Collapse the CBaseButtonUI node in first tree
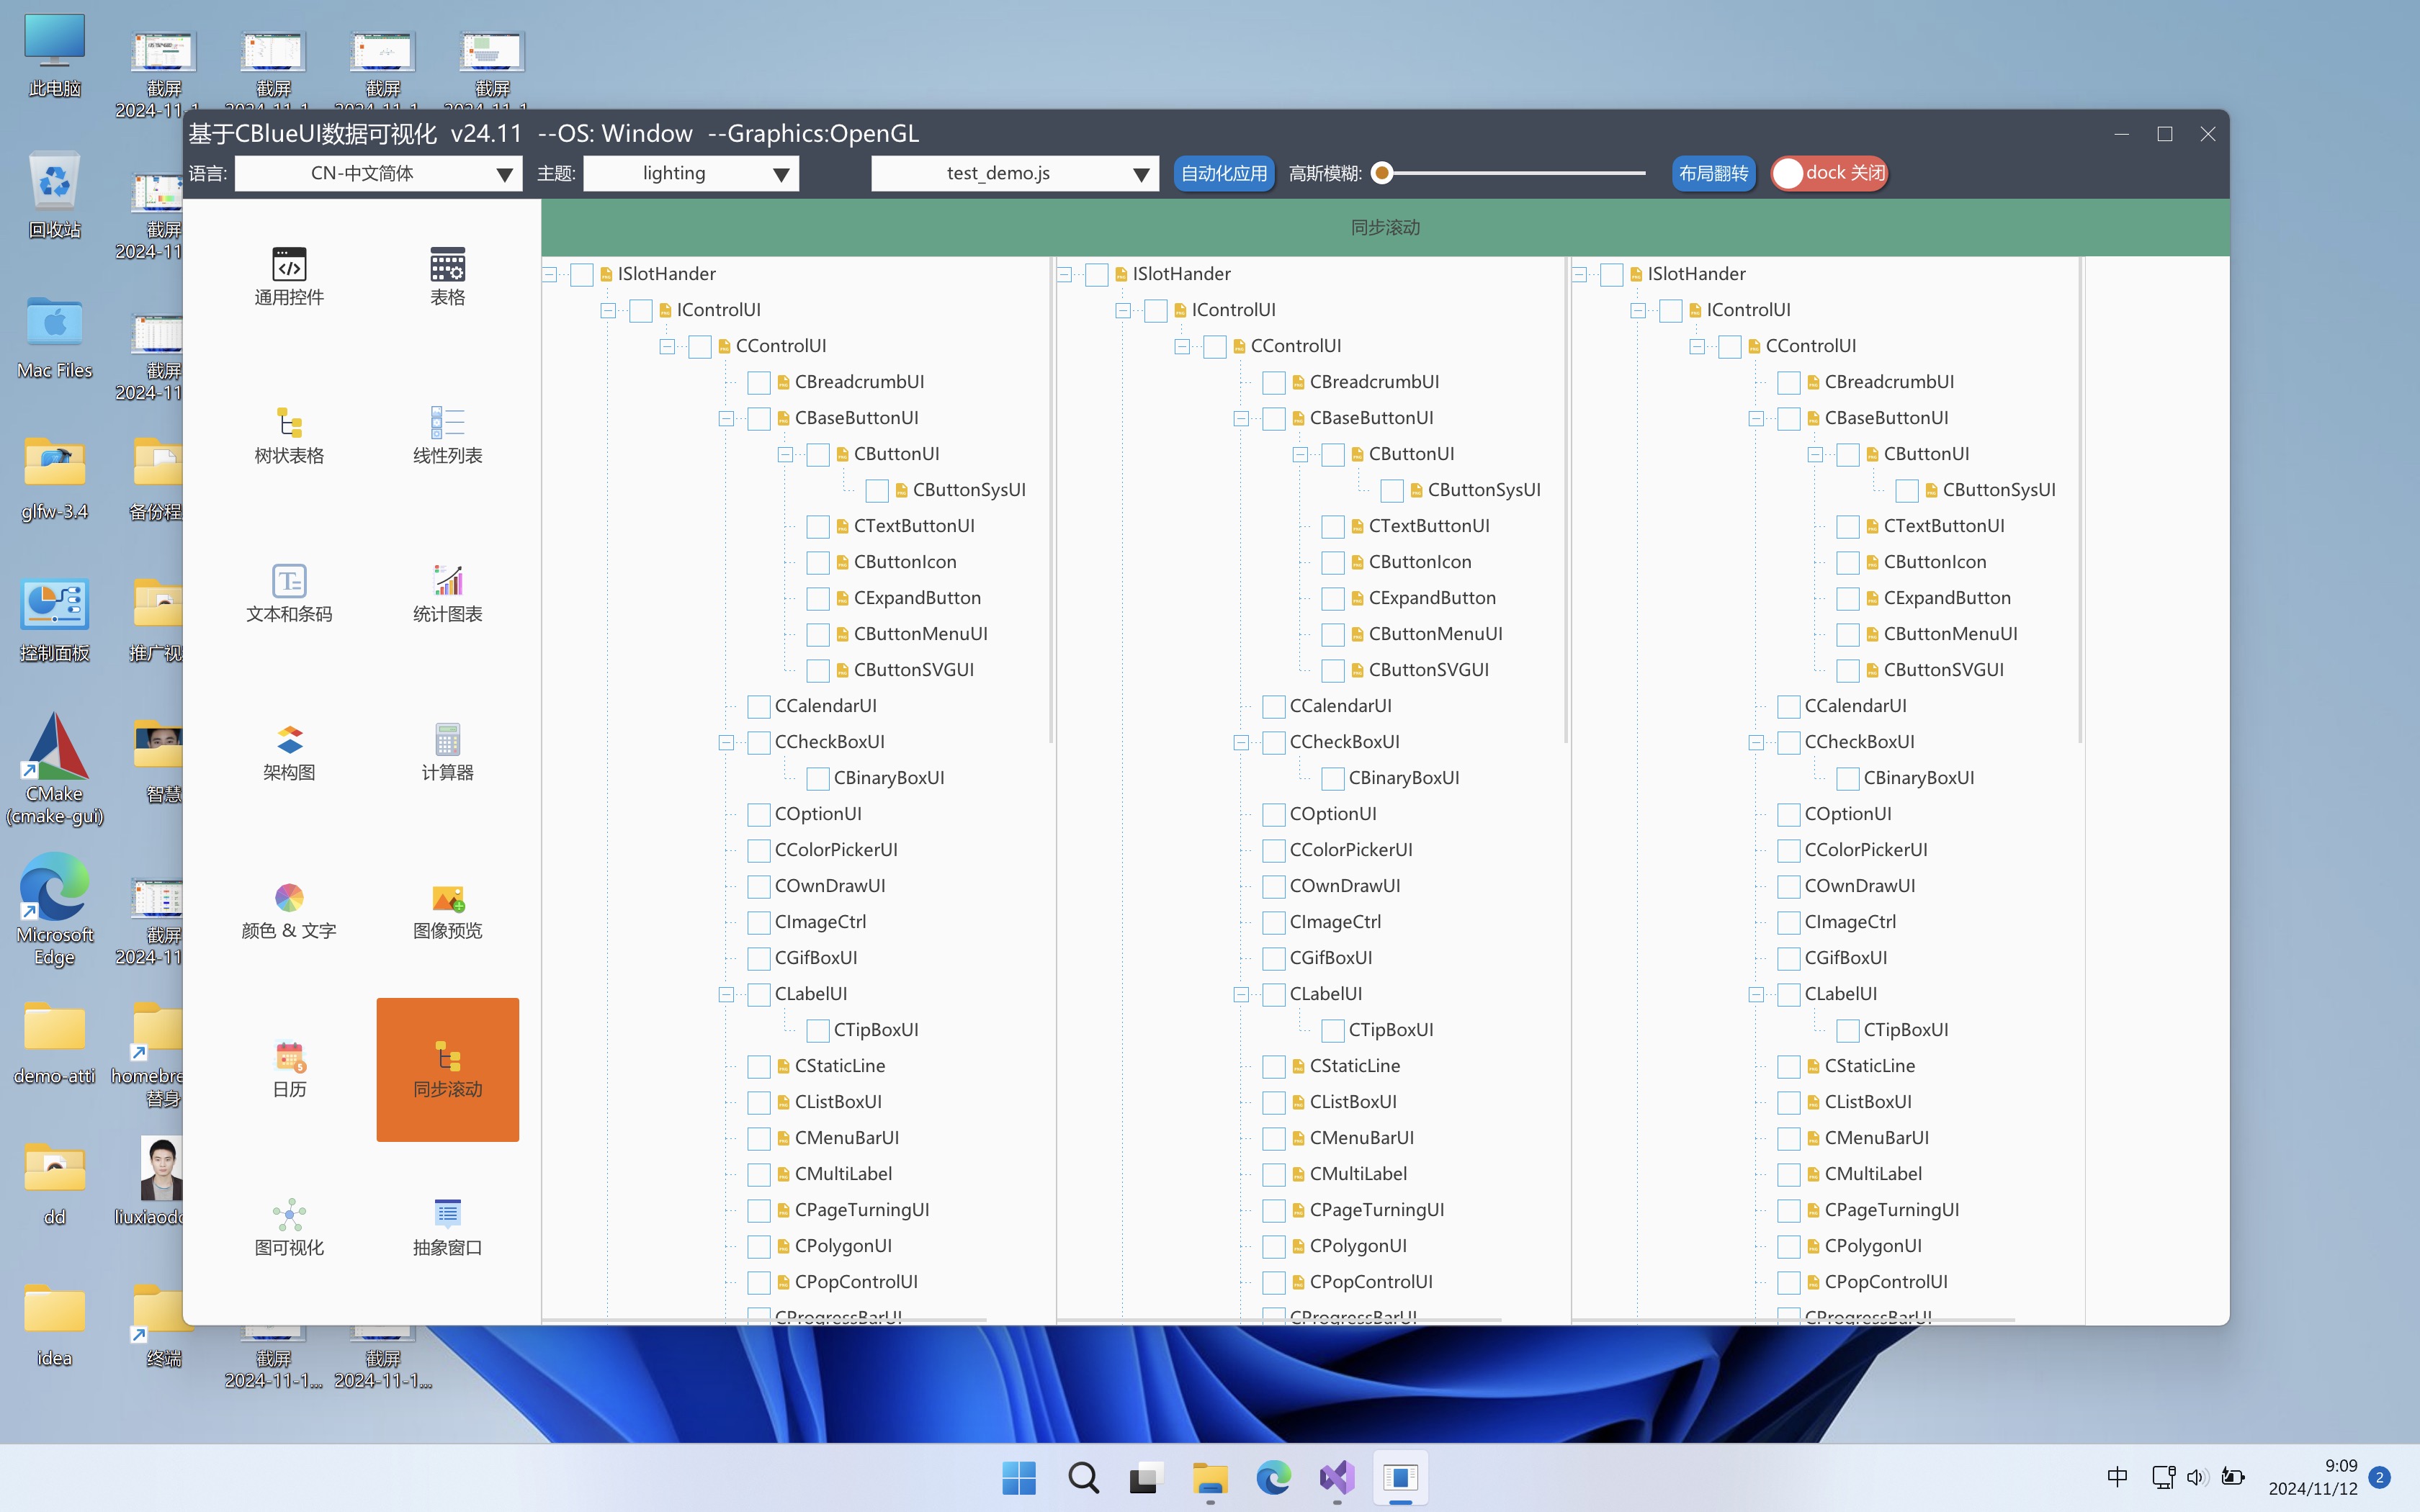The width and height of the screenshot is (2420, 1512). click(726, 419)
